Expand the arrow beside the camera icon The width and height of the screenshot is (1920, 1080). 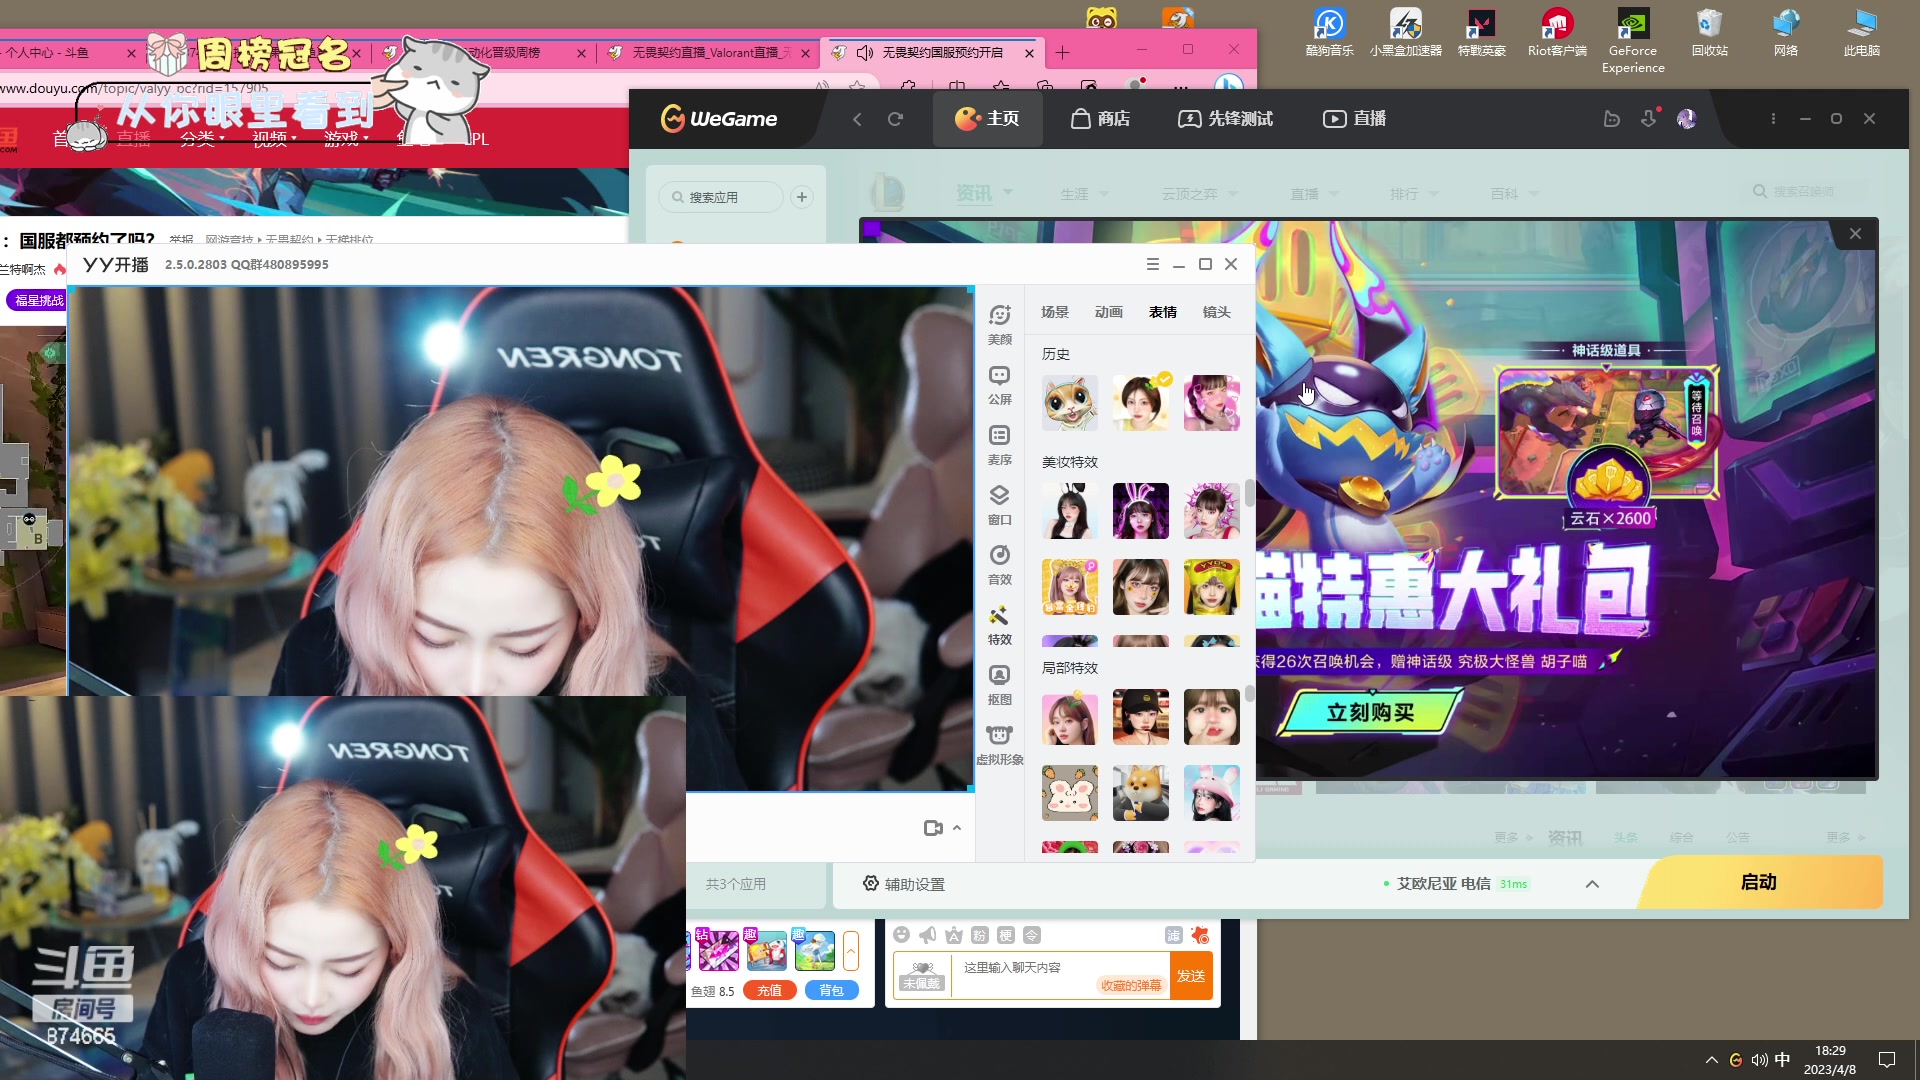pyautogui.click(x=957, y=828)
